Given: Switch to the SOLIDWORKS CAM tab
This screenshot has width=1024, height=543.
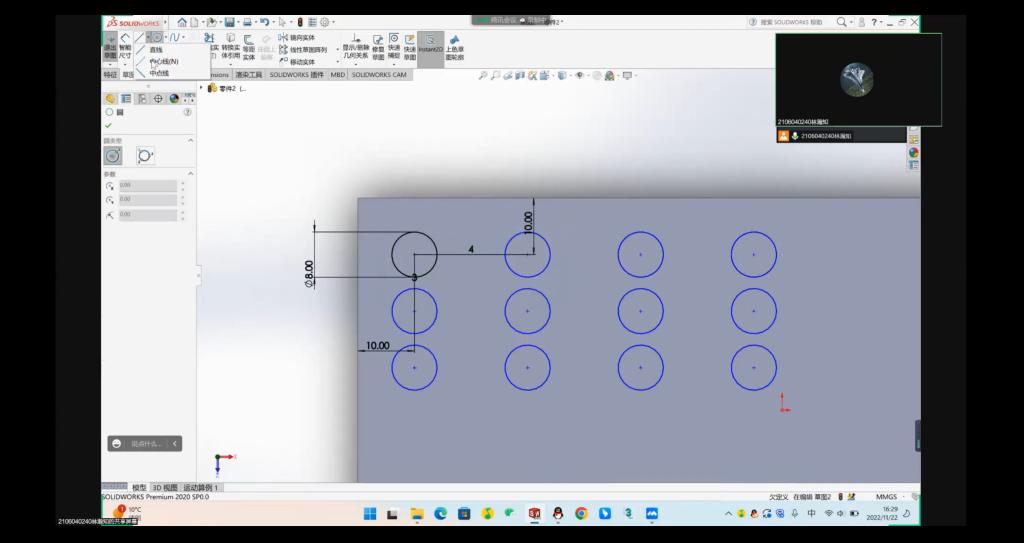Looking at the screenshot, I should pyautogui.click(x=379, y=74).
